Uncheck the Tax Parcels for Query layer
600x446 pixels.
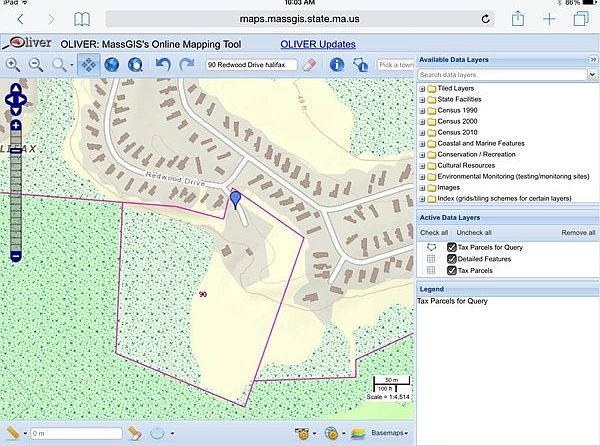pos(452,246)
